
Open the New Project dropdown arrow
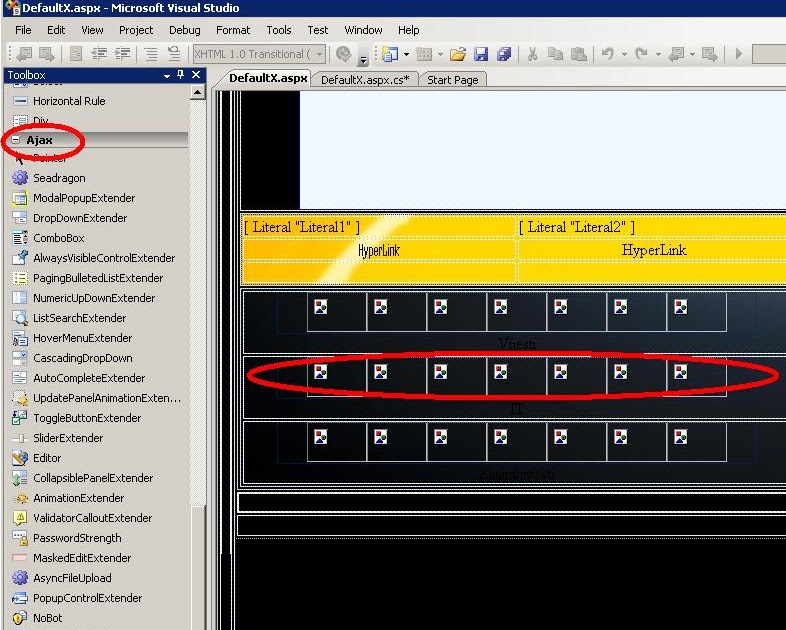pos(407,54)
